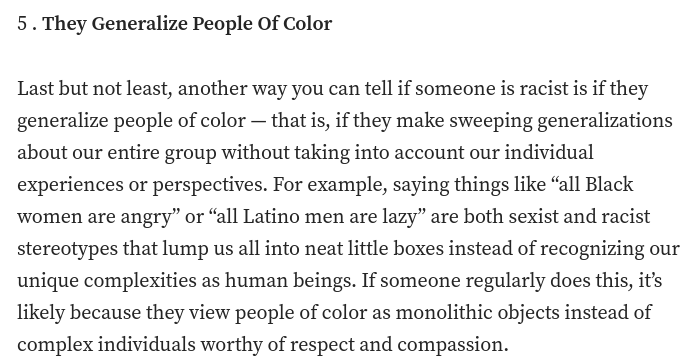Click the number 5 before the heading
697x362 pixels.
click(x=22, y=24)
